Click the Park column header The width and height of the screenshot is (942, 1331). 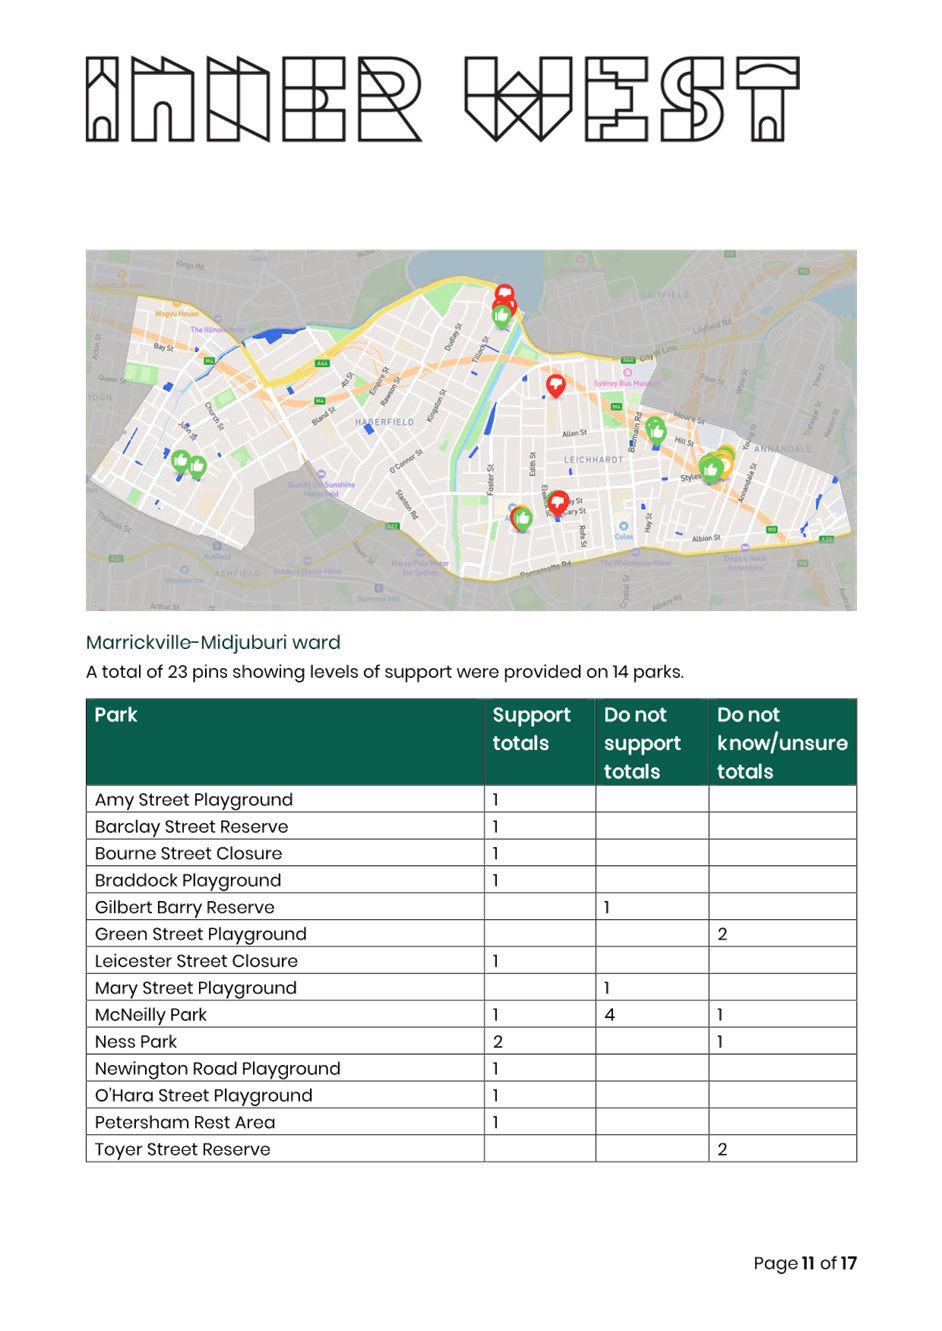(116, 715)
